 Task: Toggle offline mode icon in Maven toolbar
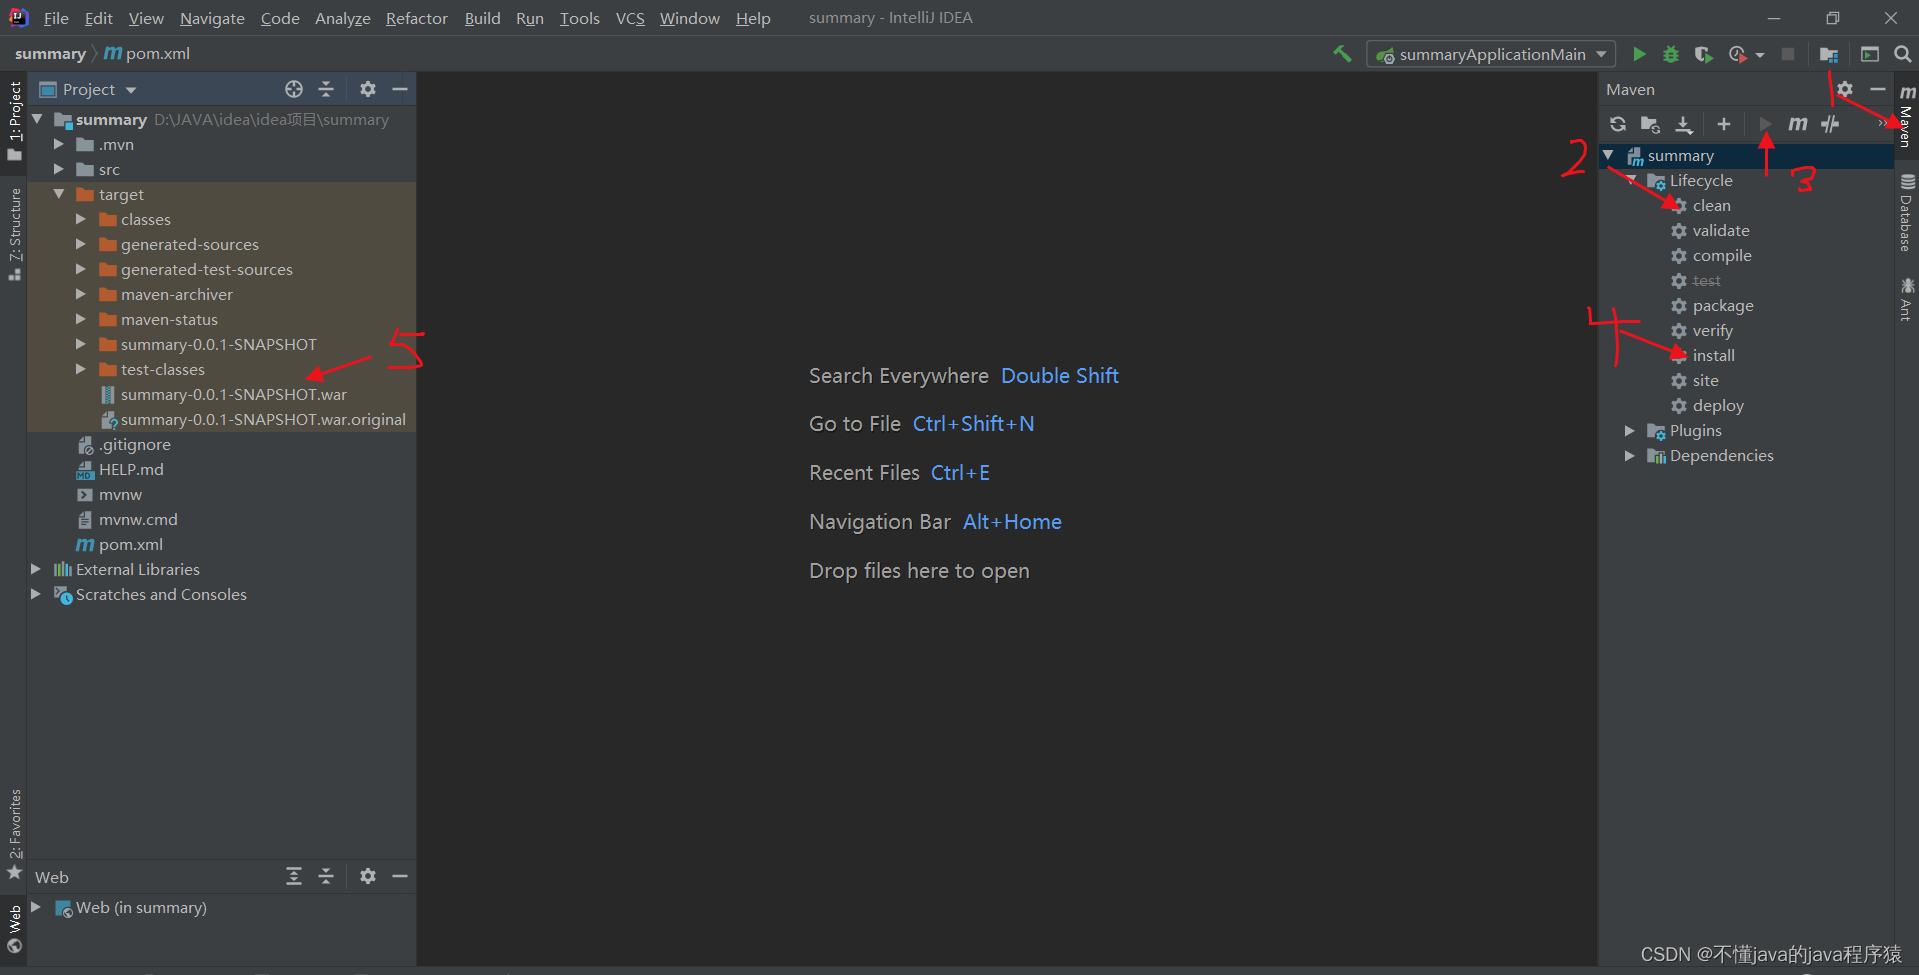[x=1830, y=124]
